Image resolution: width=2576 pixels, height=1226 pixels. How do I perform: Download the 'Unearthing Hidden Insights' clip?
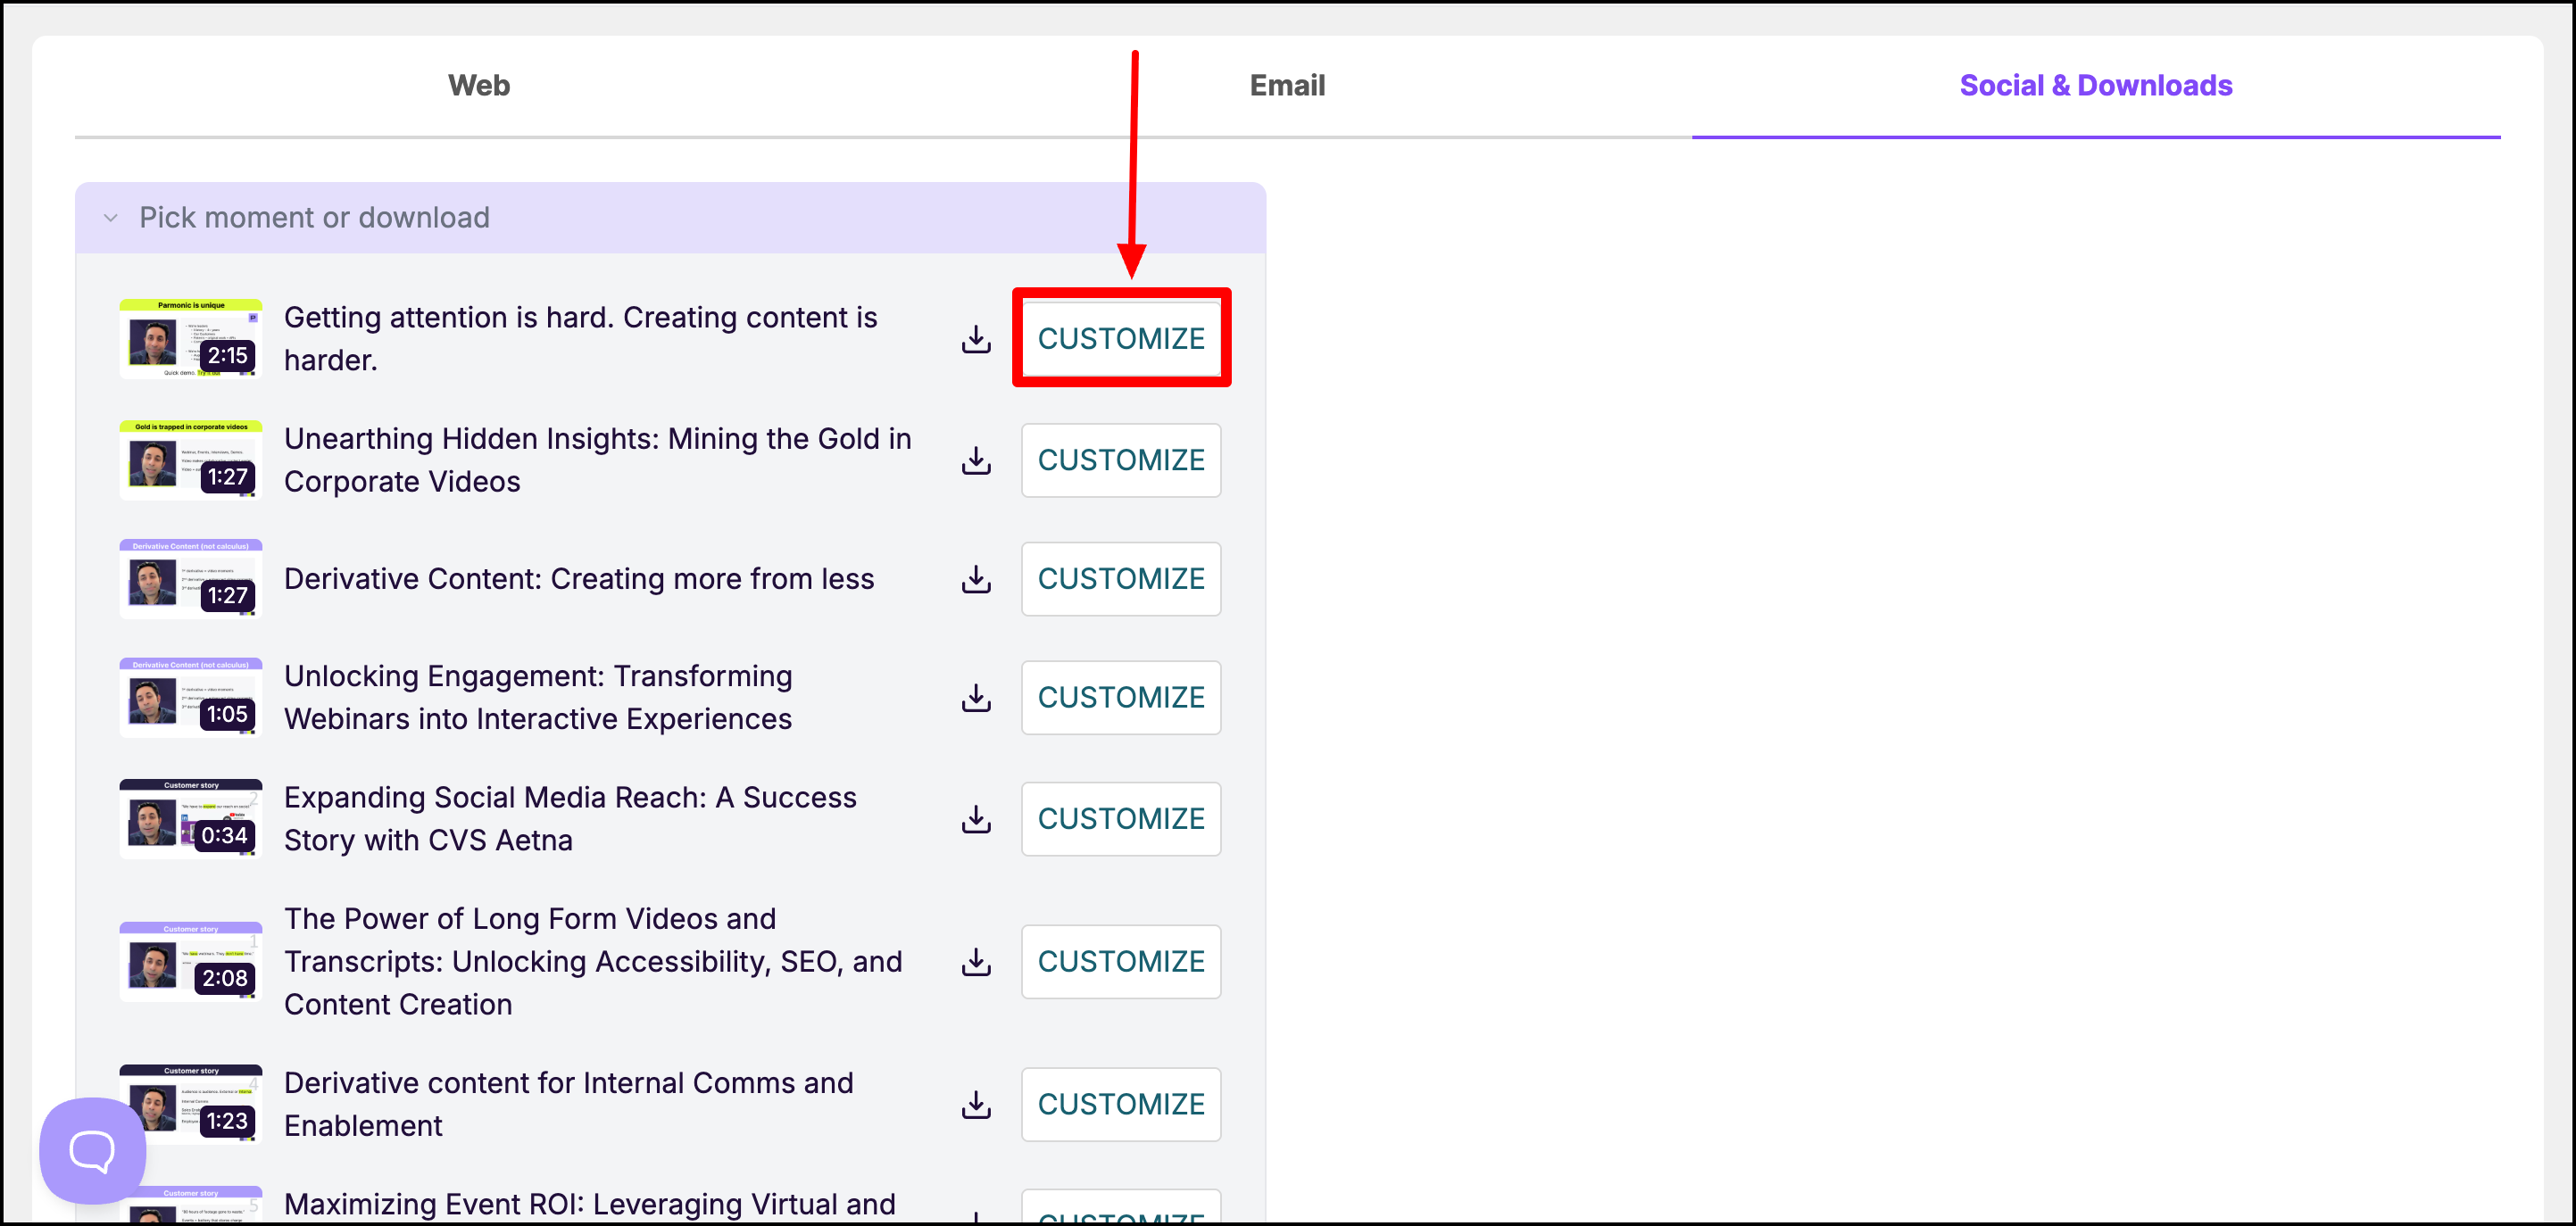(976, 460)
